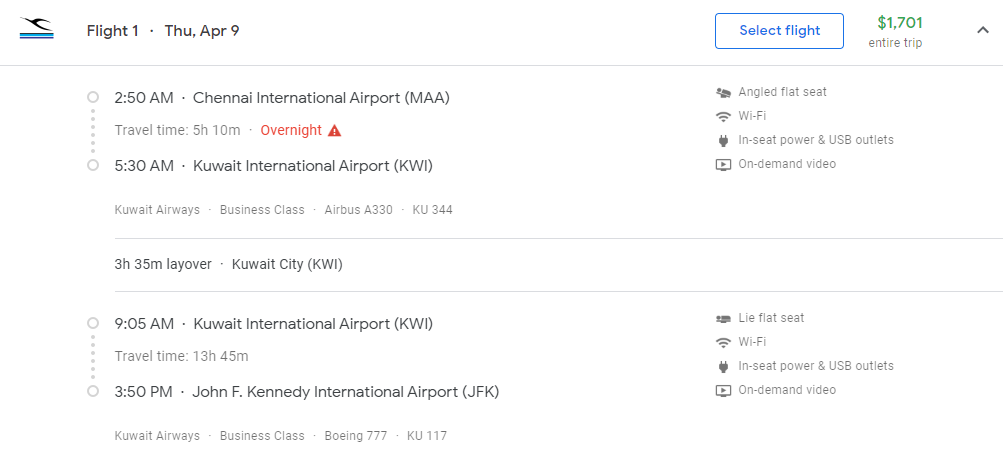Click the Wi-Fi icon for flight KU 117

[723, 343]
